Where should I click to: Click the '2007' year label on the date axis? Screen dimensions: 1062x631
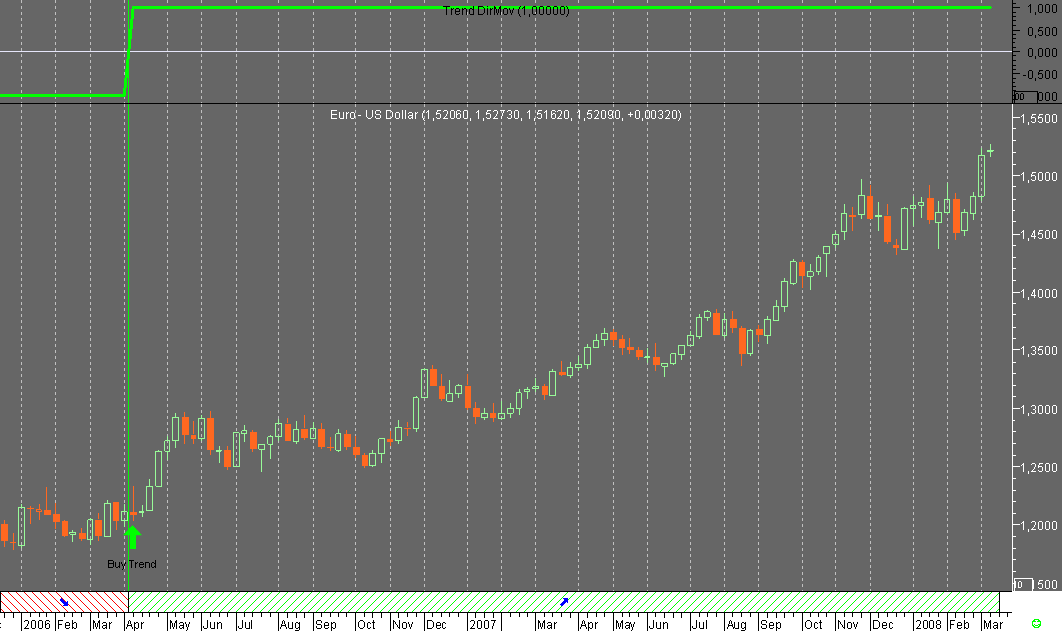pos(483,624)
